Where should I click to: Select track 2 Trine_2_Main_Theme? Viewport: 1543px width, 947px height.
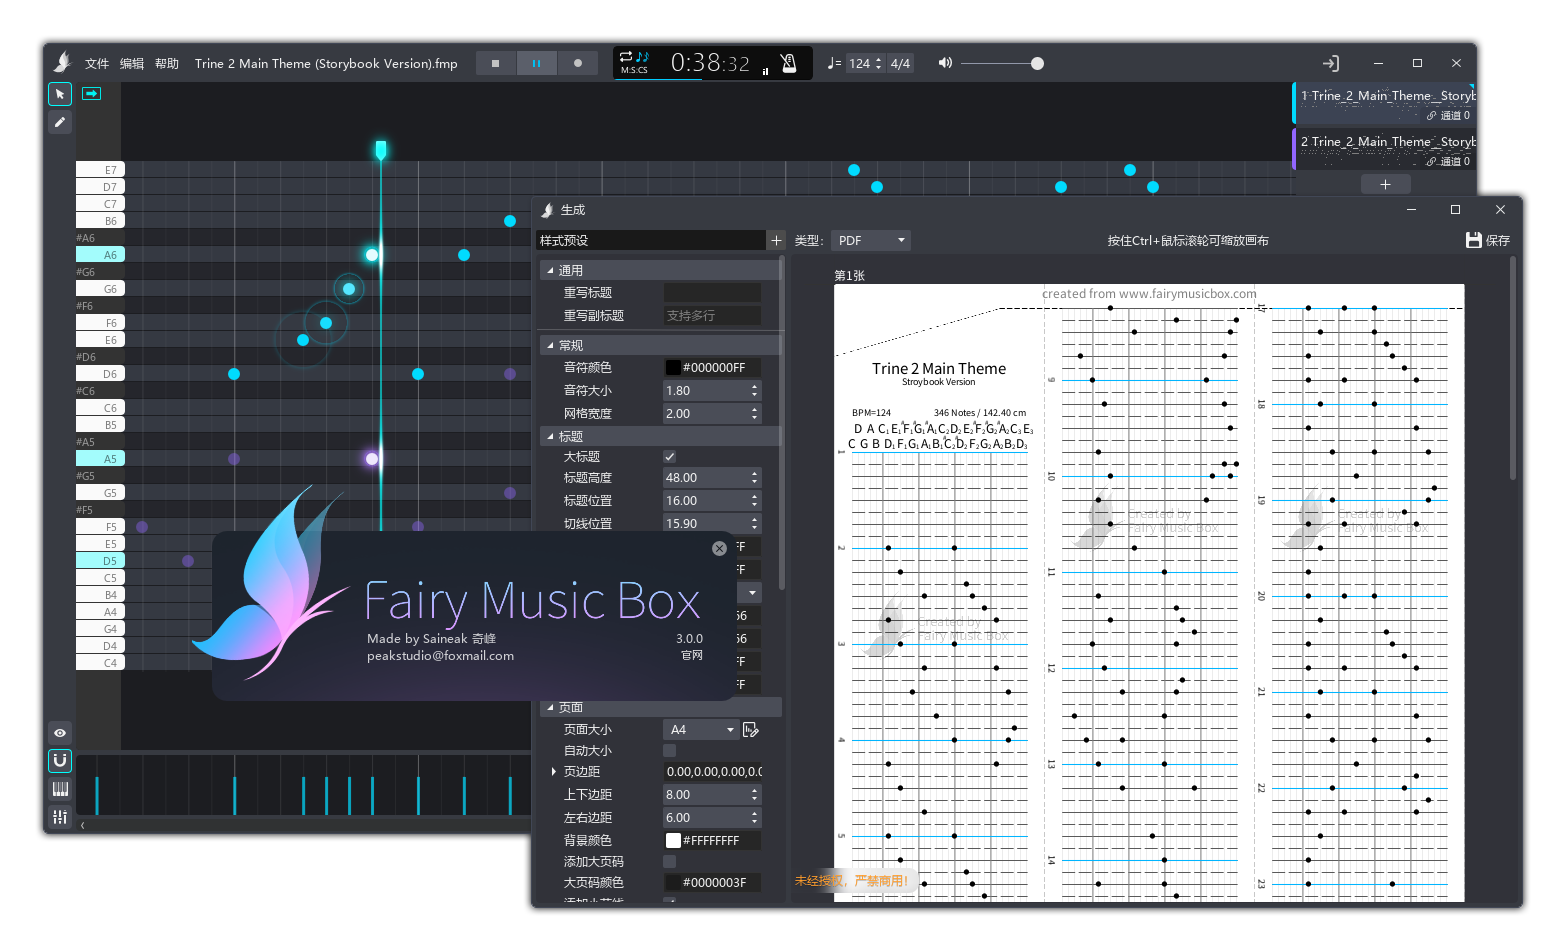point(1384,150)
